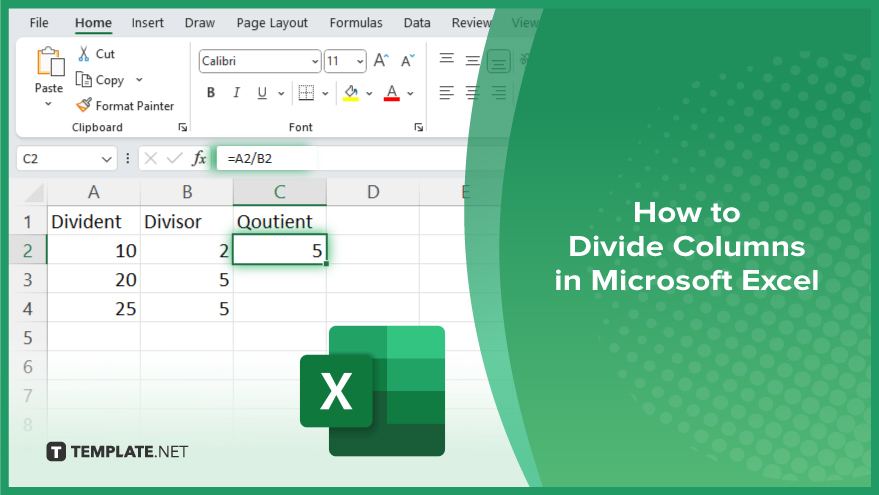Click the Divisor header cell
Screen dimensions: 879x495
pos(187,221)
